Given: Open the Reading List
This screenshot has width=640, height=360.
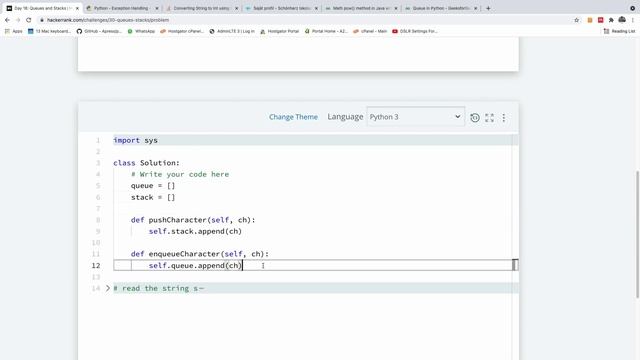Looking at the screenshot, I should [619, 31].
